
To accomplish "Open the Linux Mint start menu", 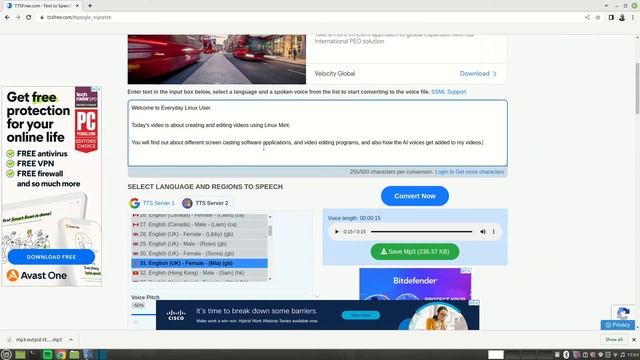I will 6,355.
